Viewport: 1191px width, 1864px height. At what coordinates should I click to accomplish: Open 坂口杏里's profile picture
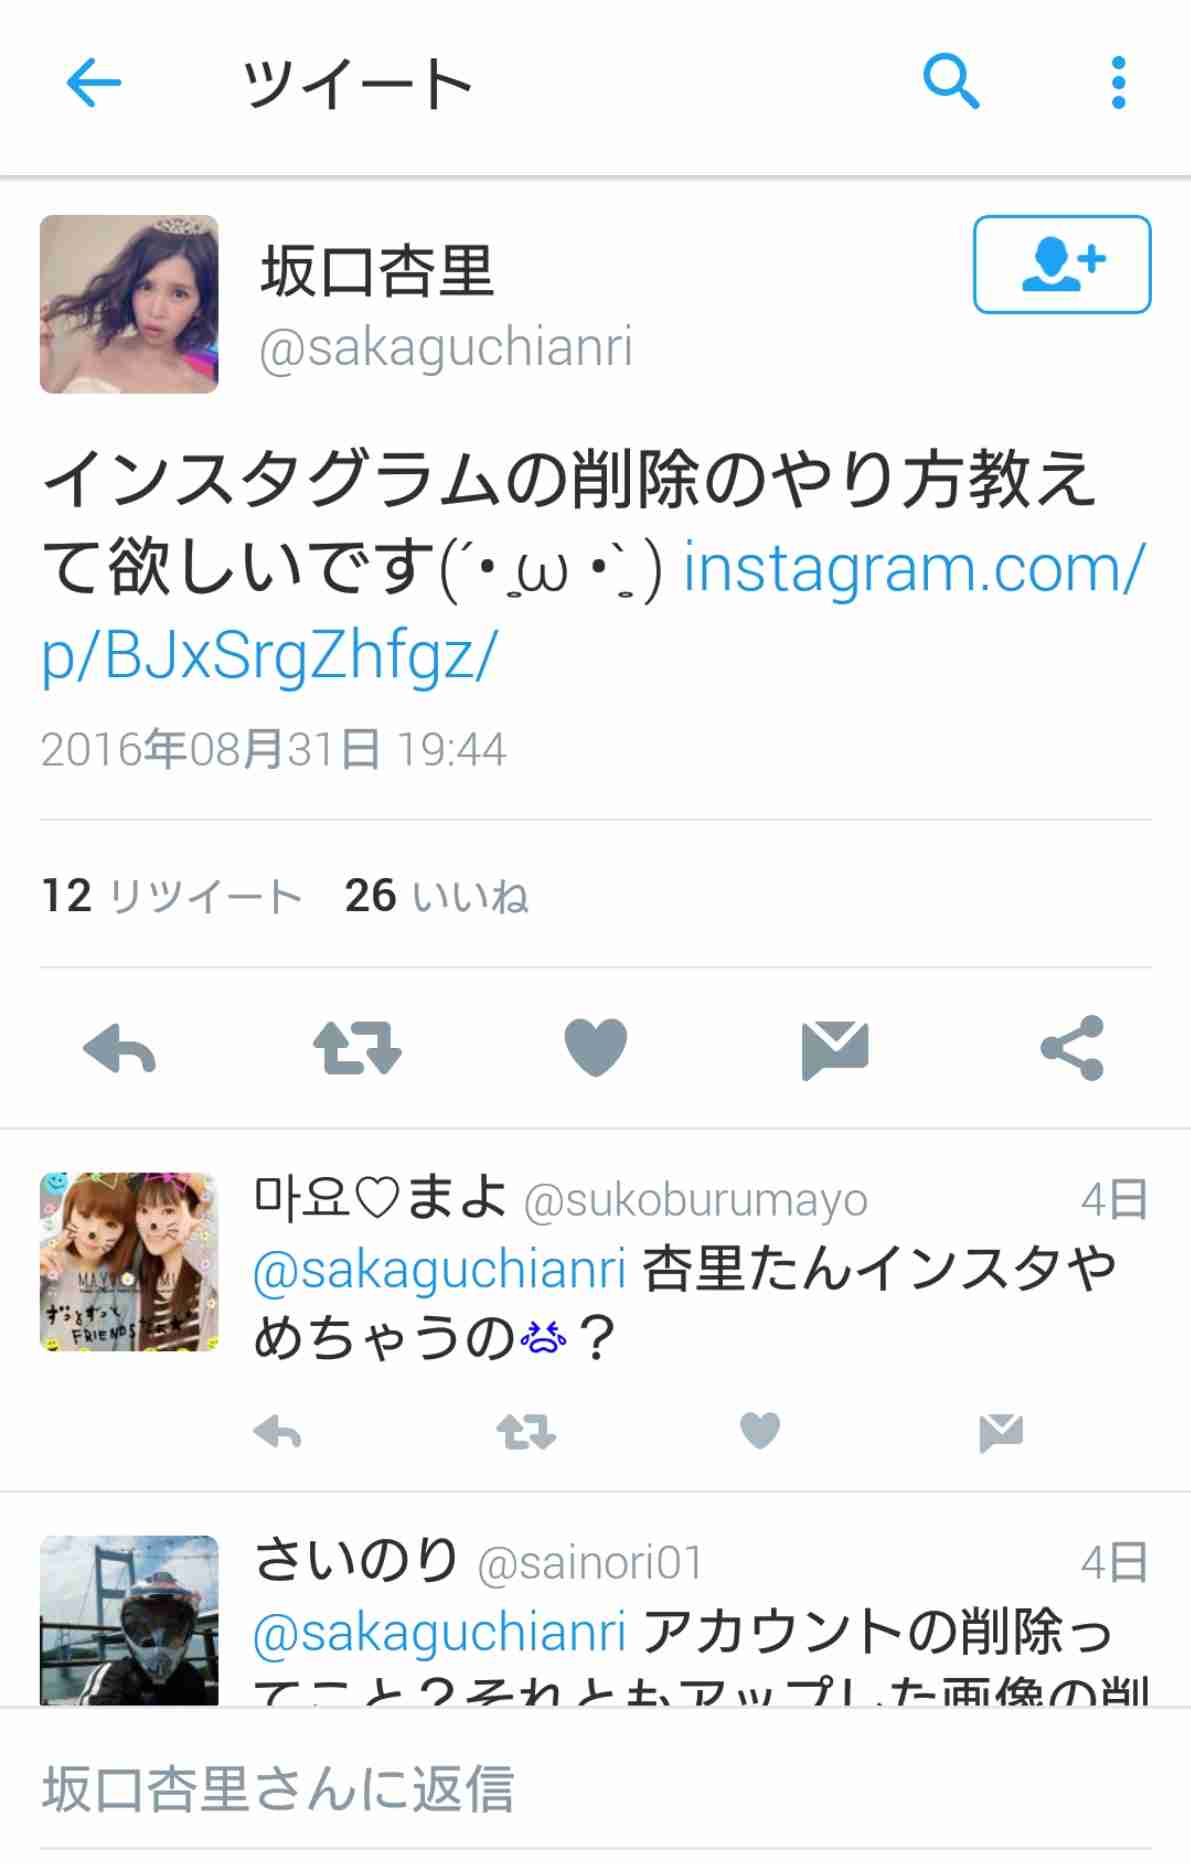129,304
